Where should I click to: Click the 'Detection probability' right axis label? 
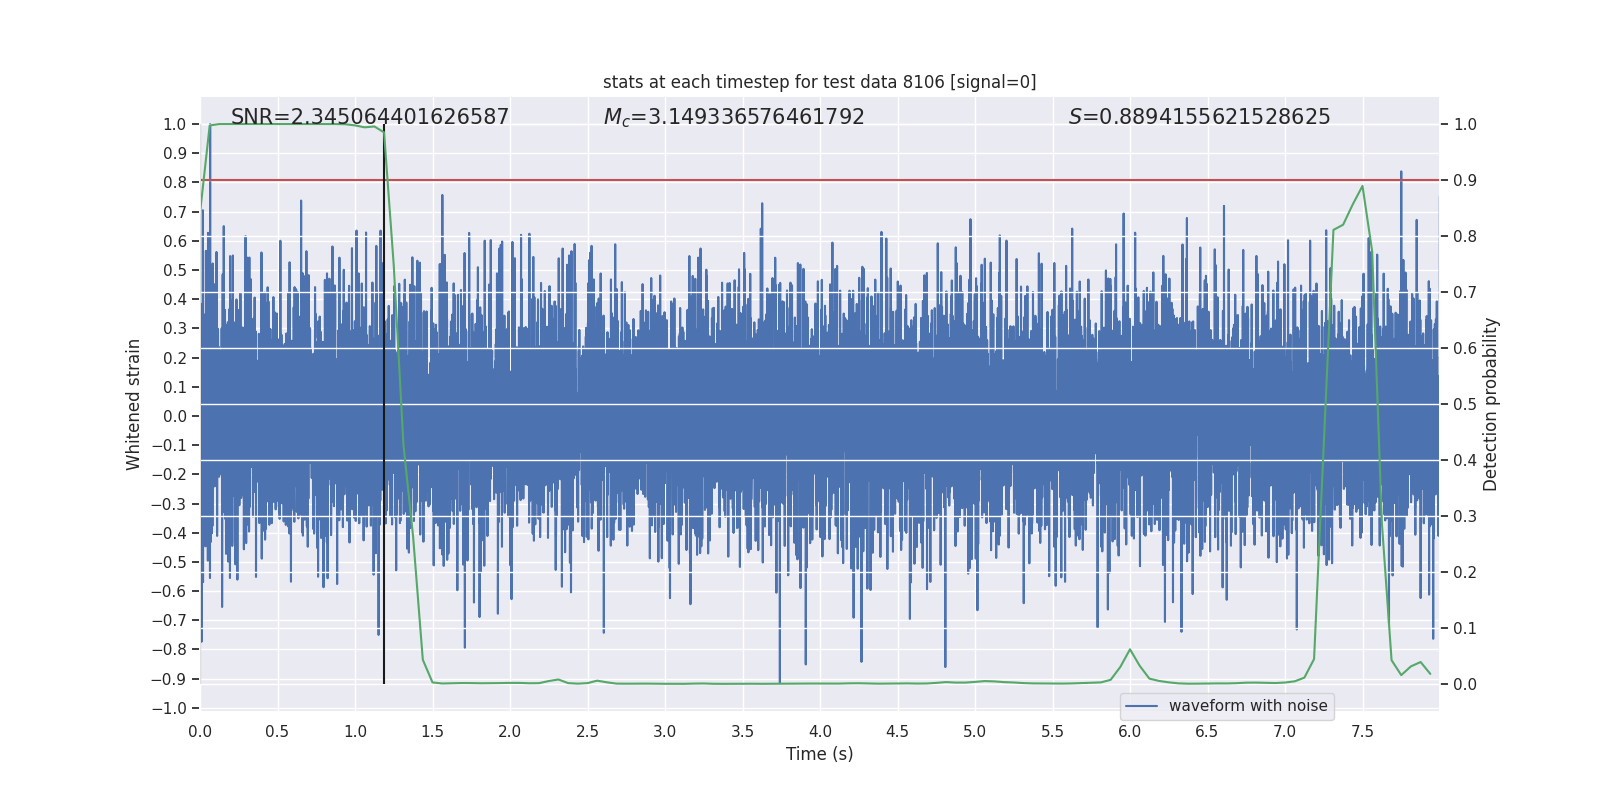[x=1491, y=404]
